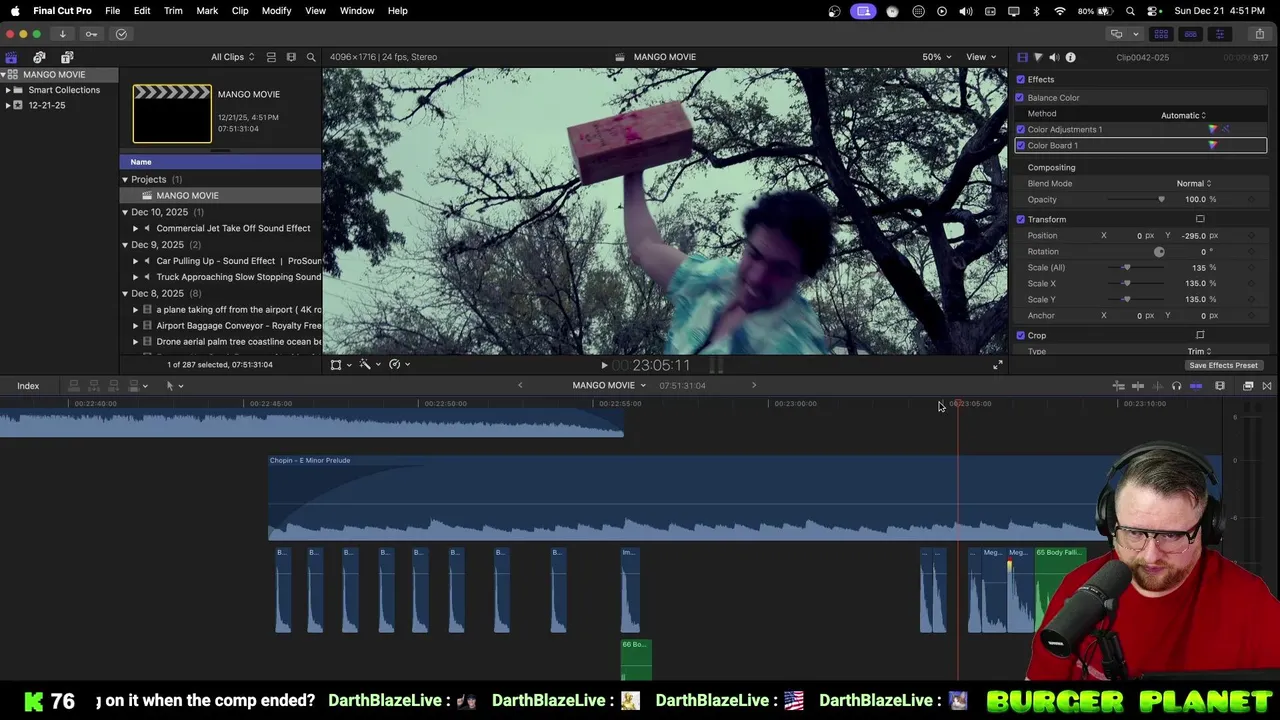Open the All Clips filter dropdown
The height and width of the screenshot is (720, 1280).
pos(232,57)
